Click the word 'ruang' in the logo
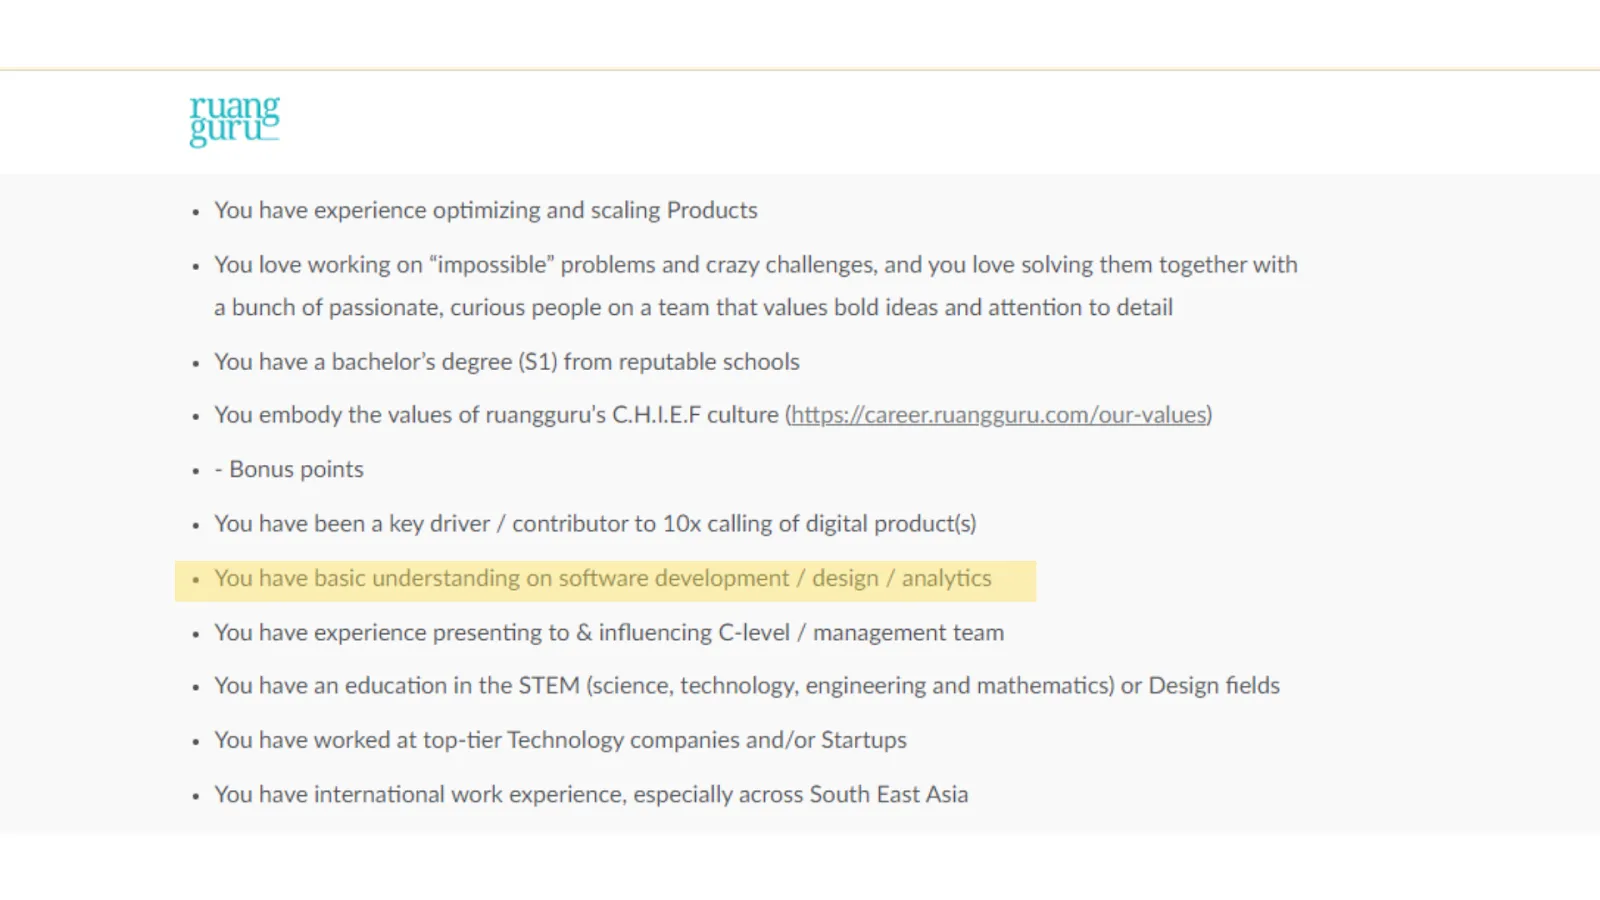The width and height of the screenshot is (1600, 900). pos(233,107)
